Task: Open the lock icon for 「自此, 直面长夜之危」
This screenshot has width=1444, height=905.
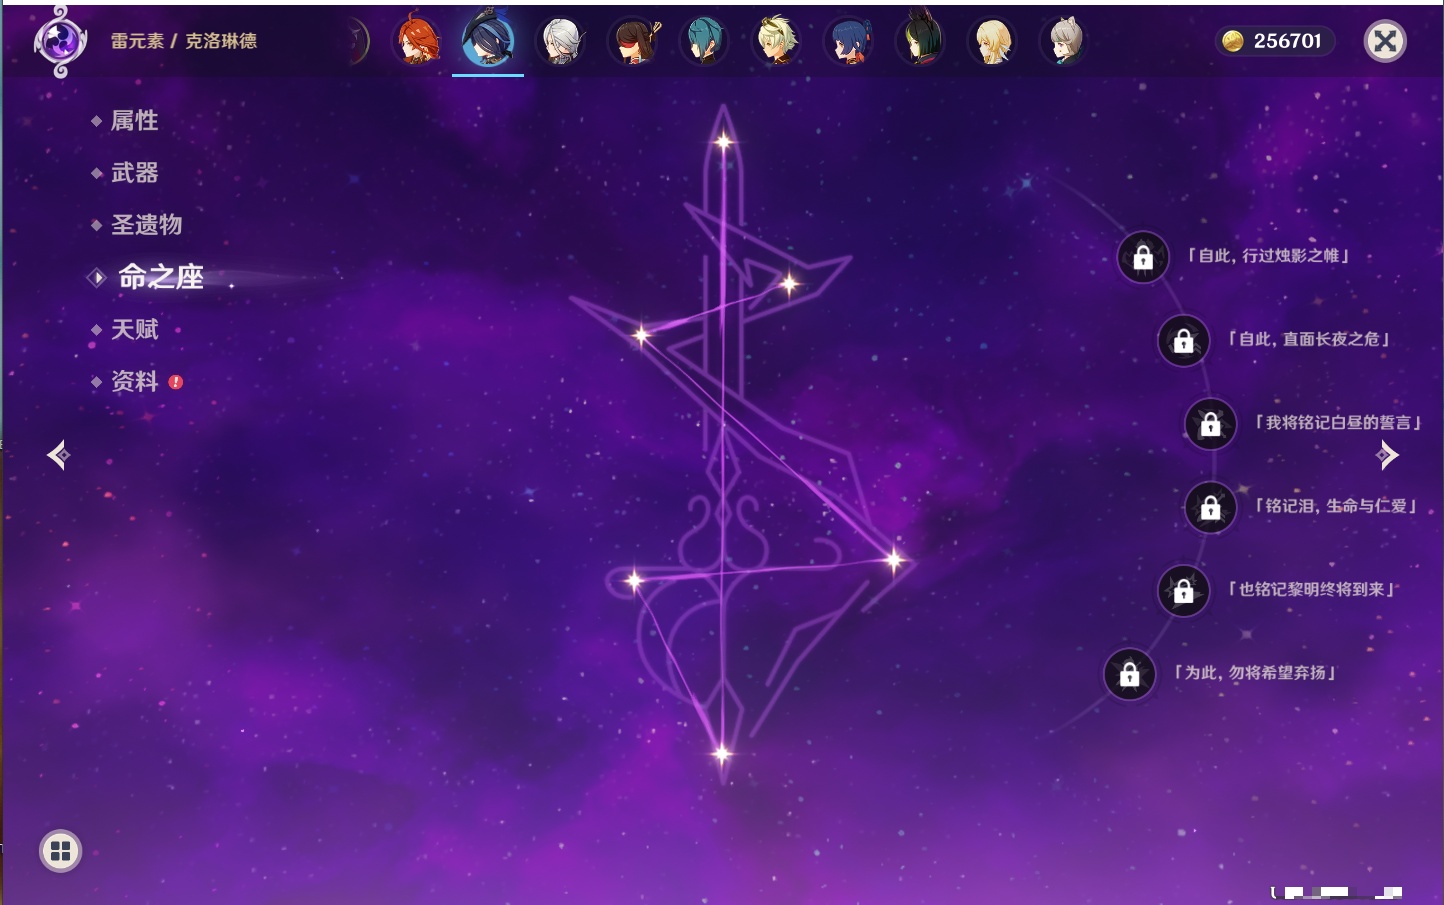Action: (x=1183, y=341)
